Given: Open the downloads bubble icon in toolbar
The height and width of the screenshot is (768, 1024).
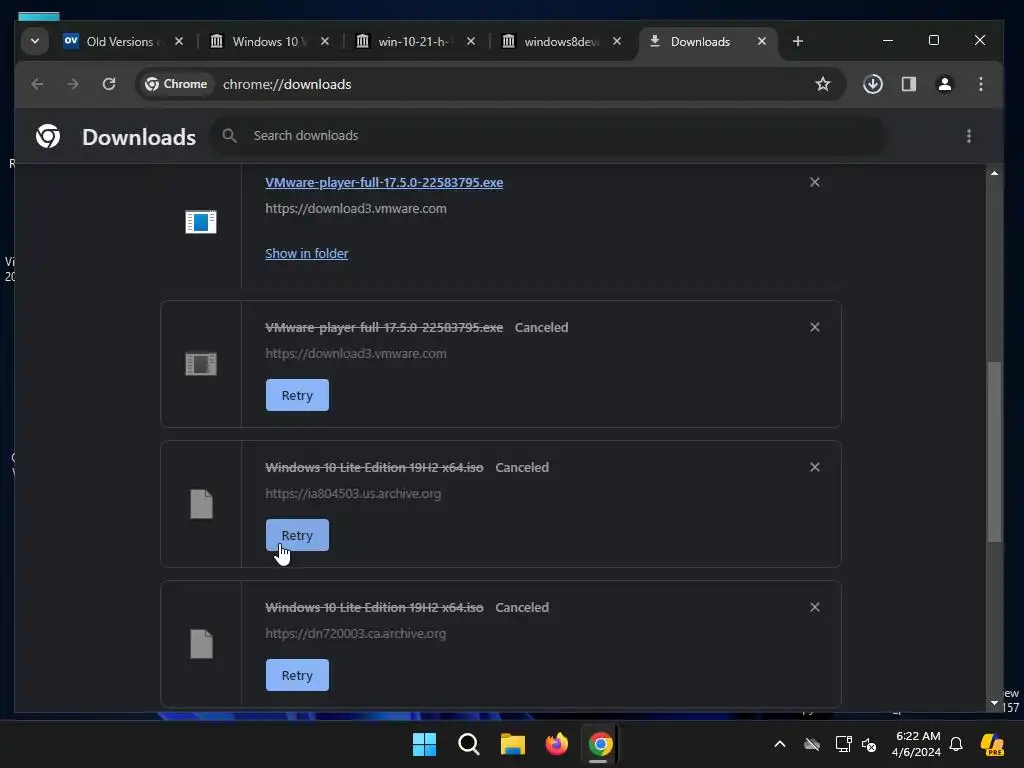Looking at the screenshot, I should pos(873,84).
